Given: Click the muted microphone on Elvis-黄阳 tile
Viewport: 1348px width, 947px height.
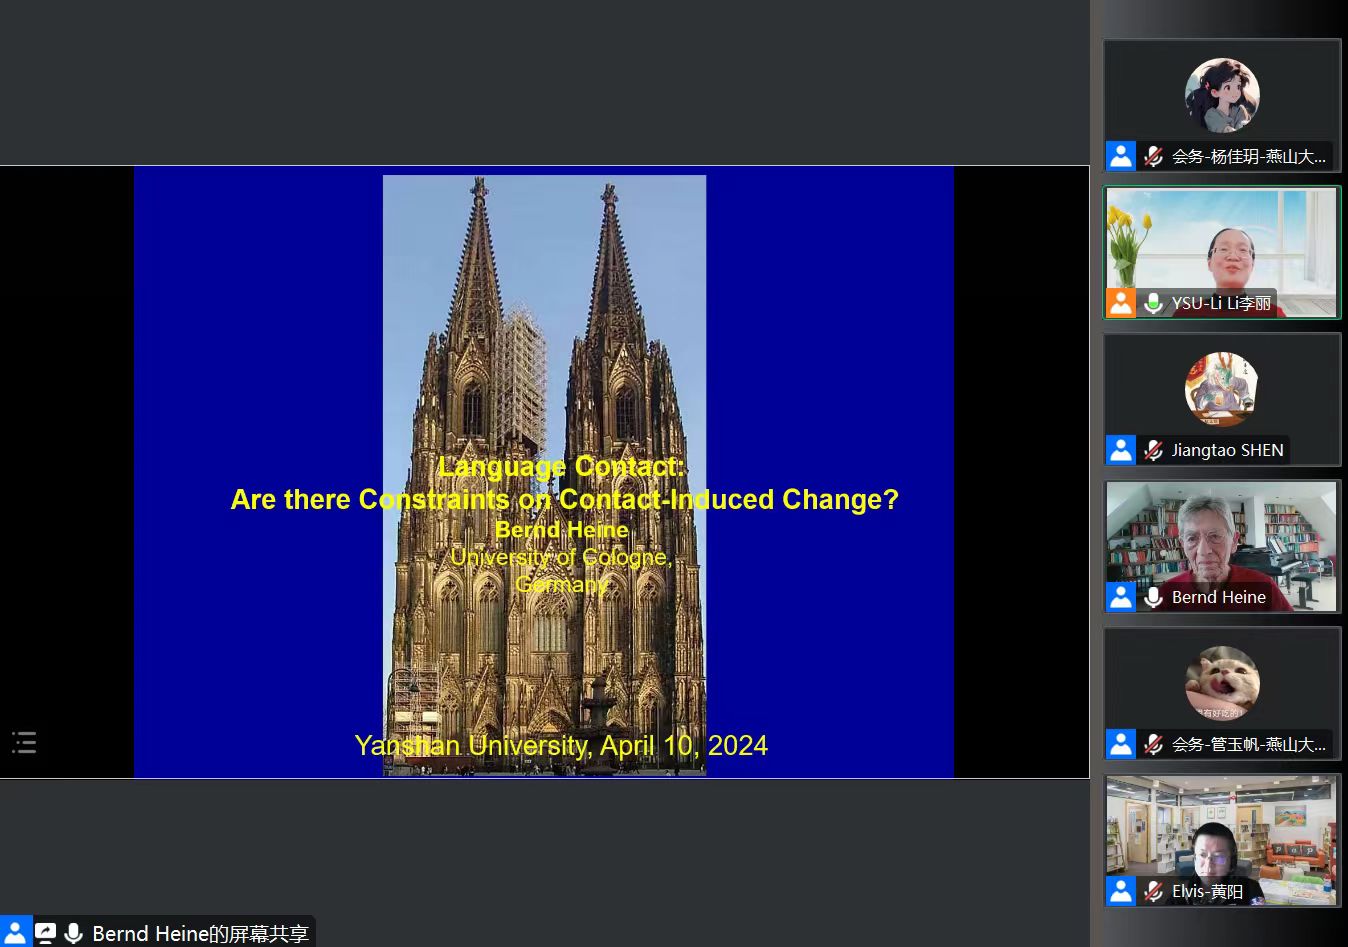Looking at the screenshot, I should click(x=1153, y=891).
